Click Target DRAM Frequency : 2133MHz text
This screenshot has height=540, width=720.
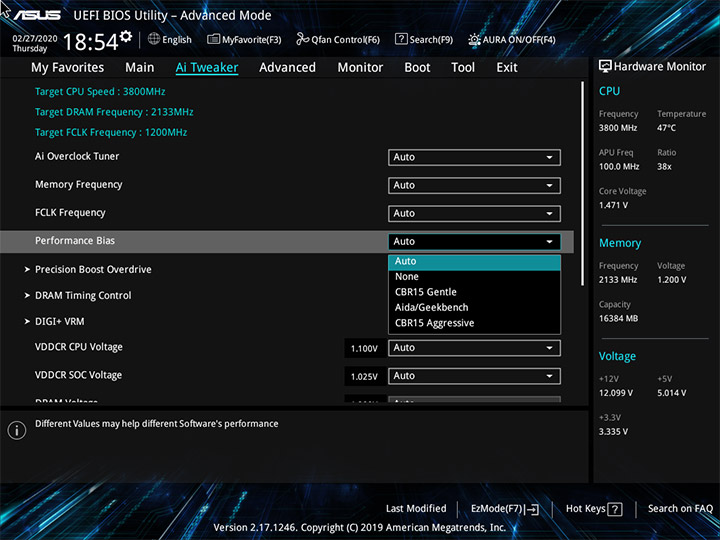tap(114, 112)
